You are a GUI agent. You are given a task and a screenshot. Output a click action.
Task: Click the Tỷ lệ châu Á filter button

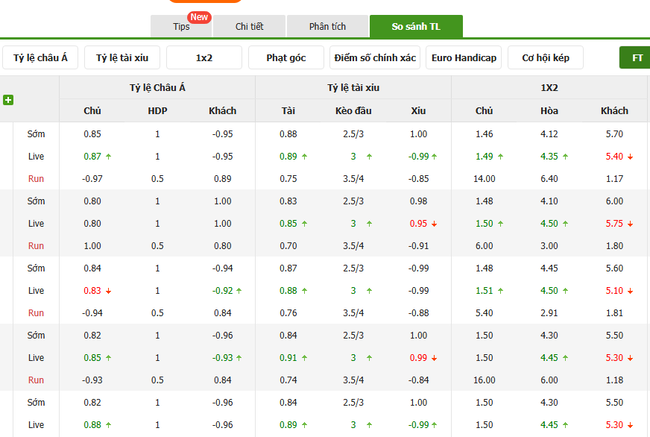41,58
